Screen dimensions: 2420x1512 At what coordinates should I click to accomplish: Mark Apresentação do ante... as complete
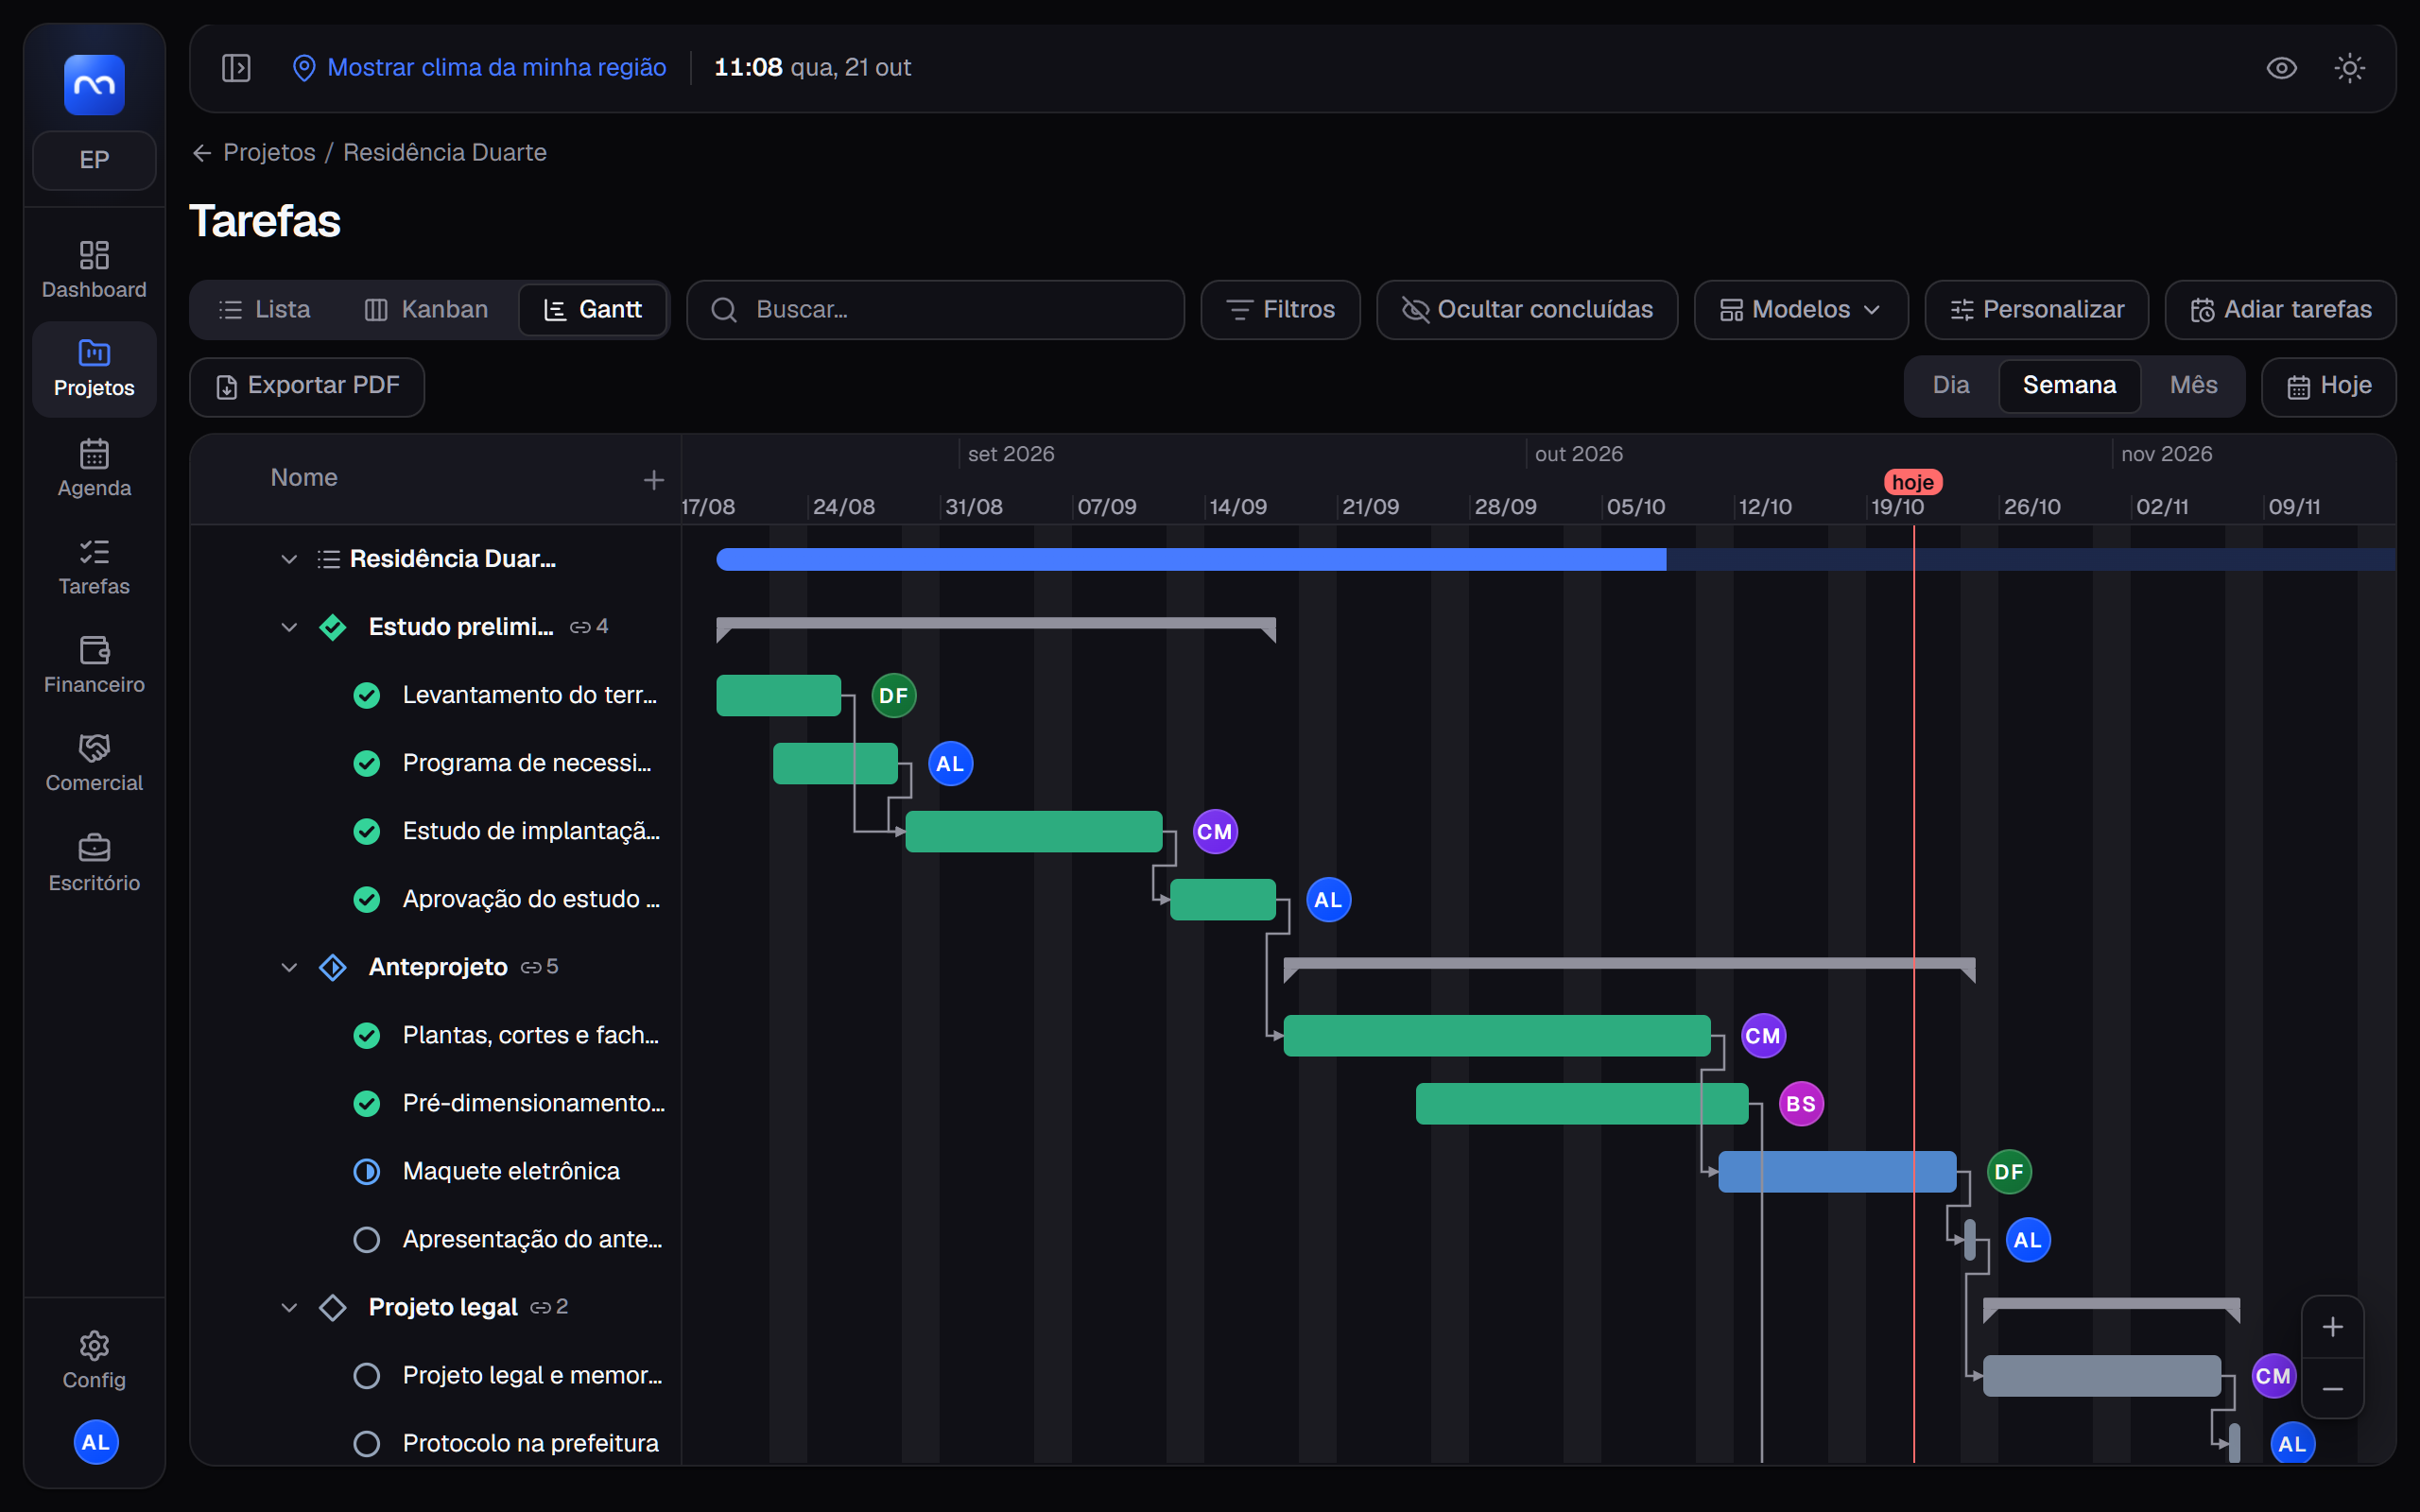pyautogui.click(x=367, y=1239)
